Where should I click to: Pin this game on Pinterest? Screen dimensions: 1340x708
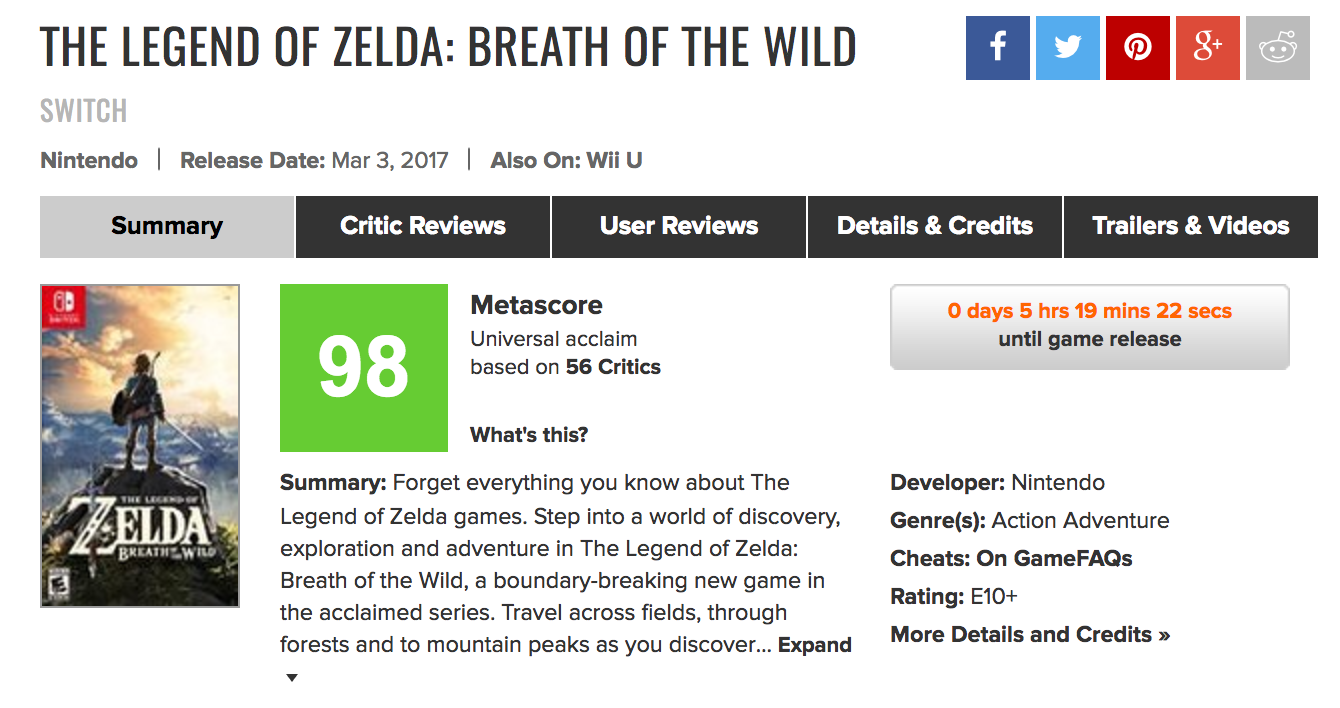(x=1137, y=47)
